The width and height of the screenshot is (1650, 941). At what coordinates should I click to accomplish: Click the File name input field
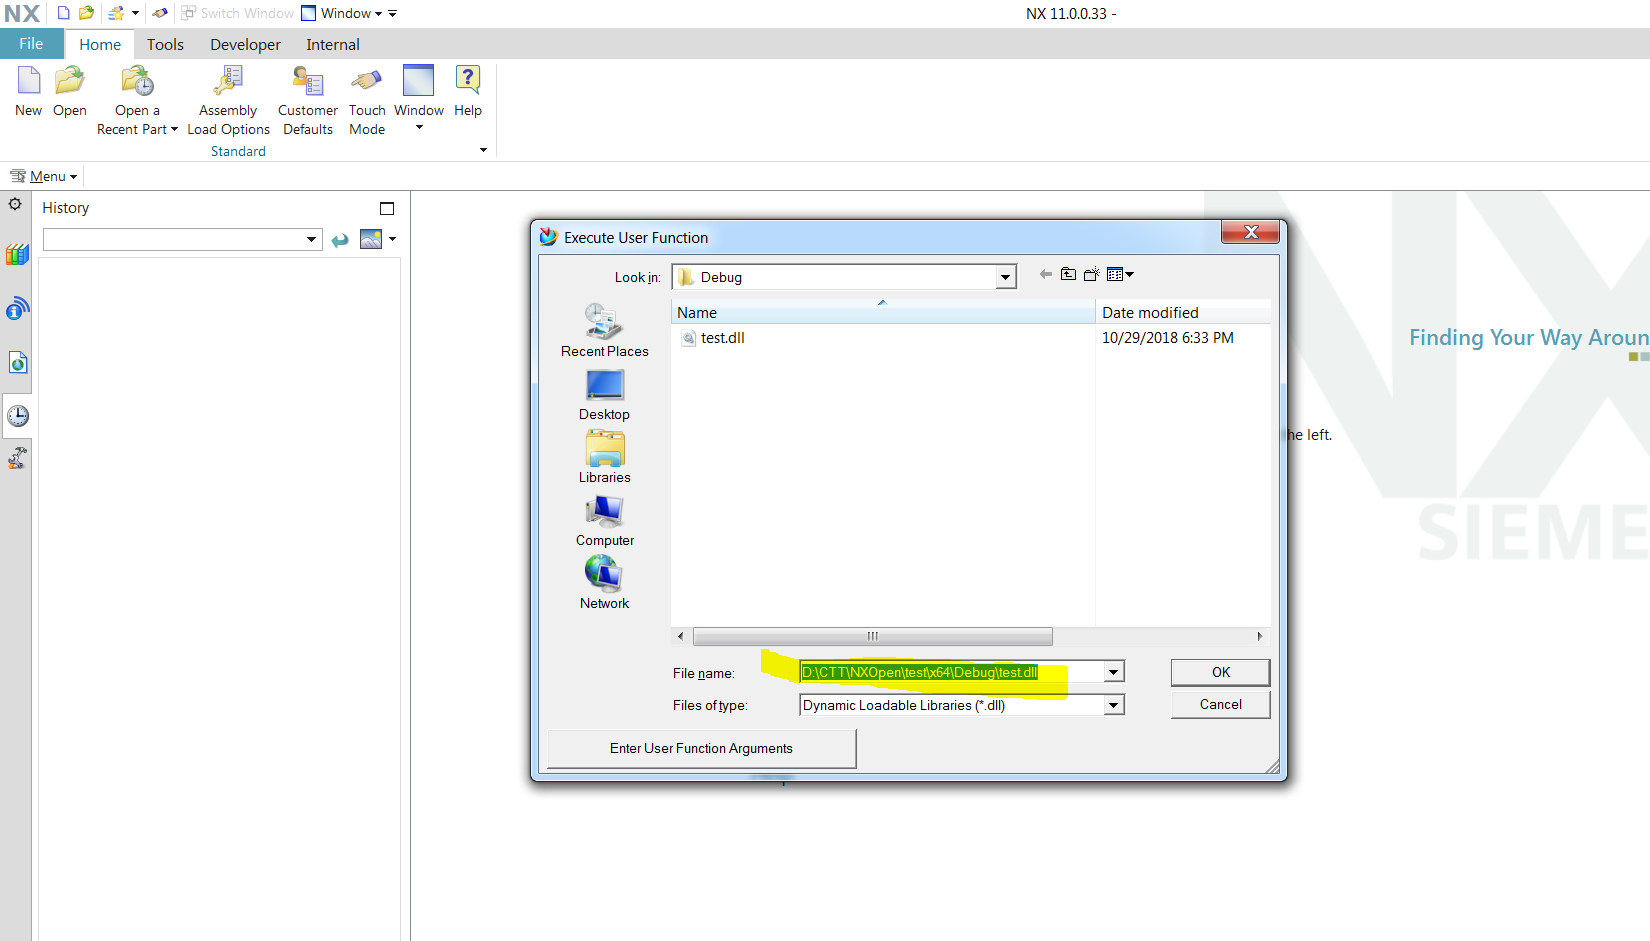[x=952, y=672]
